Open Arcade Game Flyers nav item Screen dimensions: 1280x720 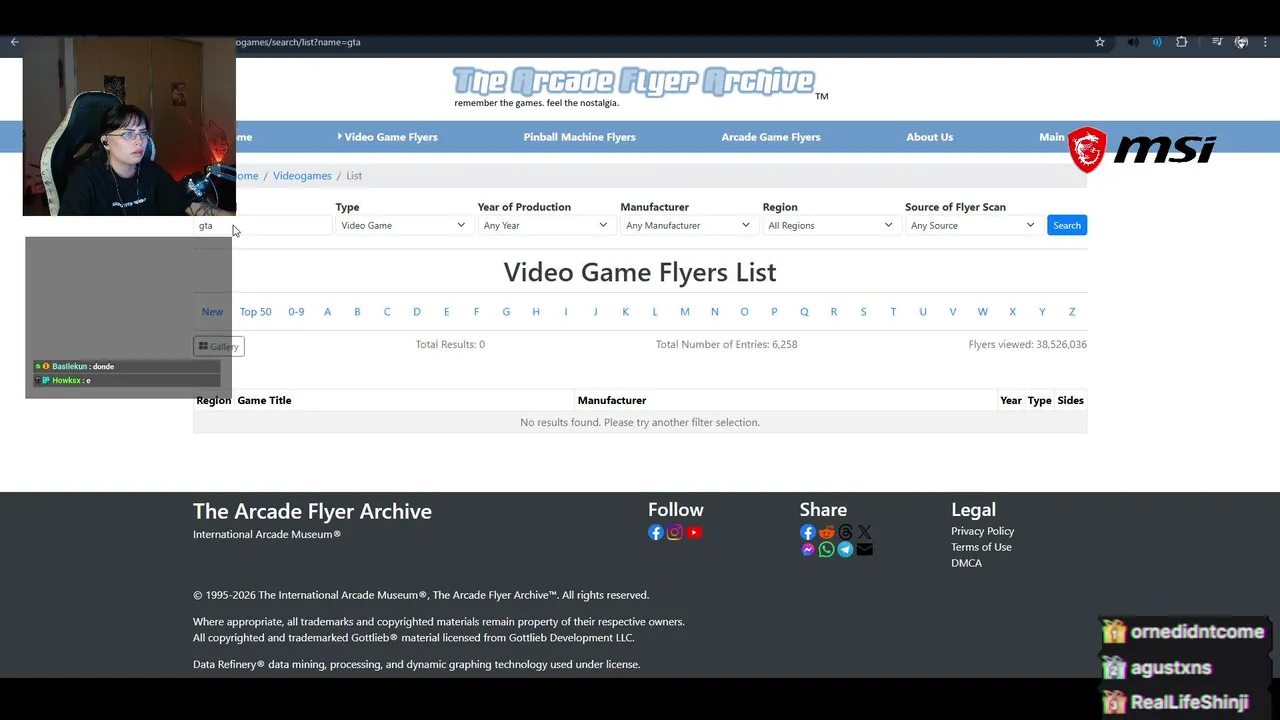(771, 137)
